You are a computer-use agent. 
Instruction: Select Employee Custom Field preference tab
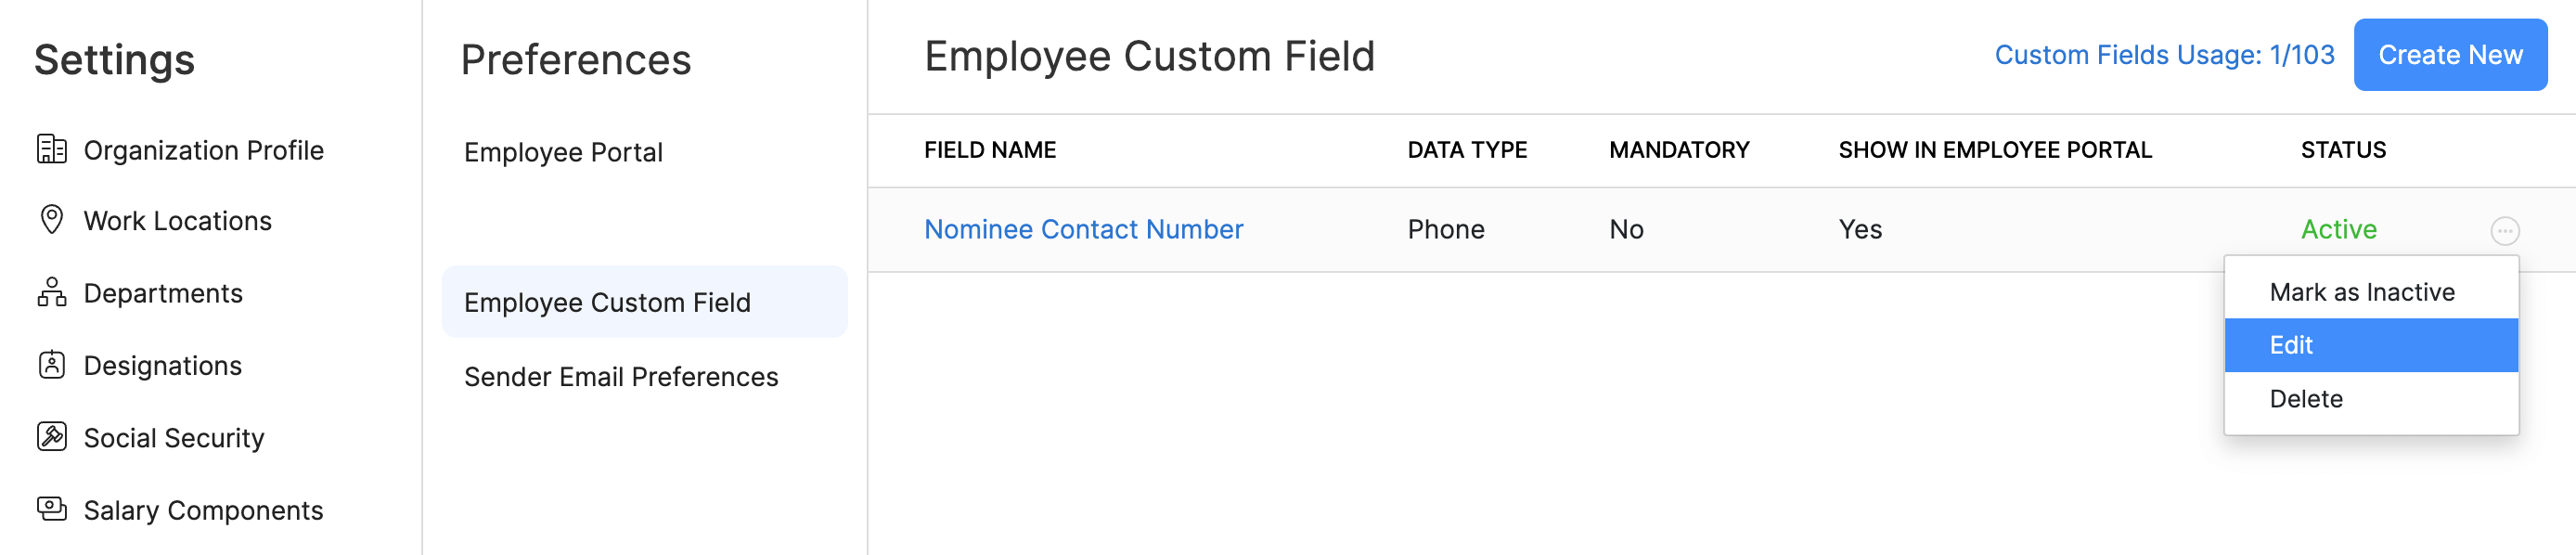607,302
